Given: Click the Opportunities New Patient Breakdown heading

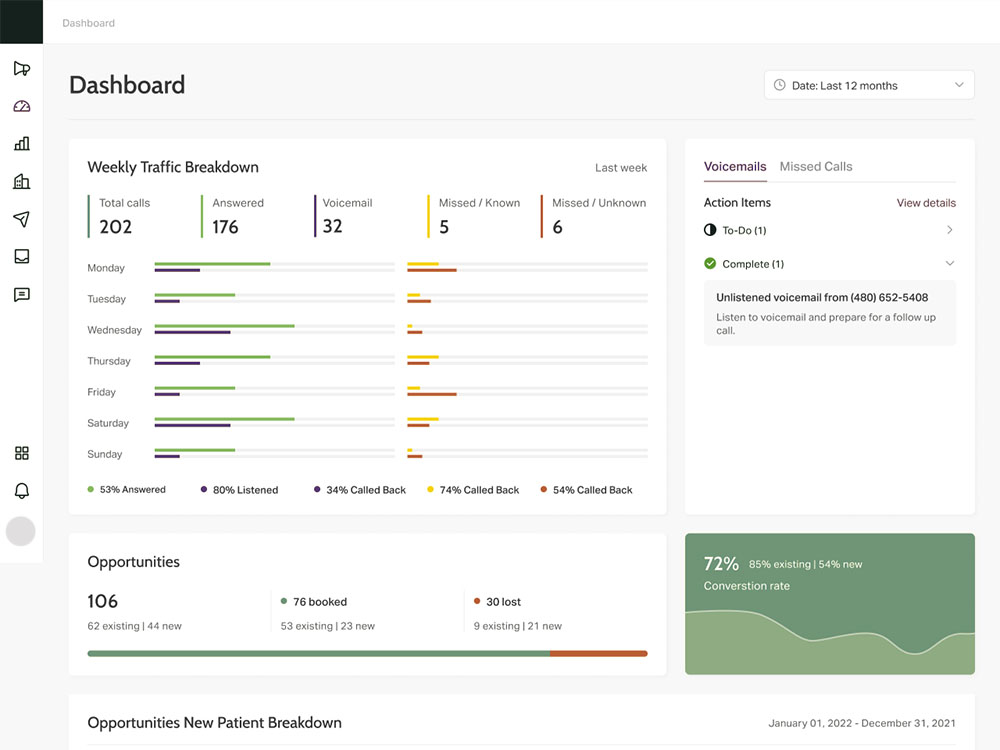Looking at the screenshot, I should [214, 723].
